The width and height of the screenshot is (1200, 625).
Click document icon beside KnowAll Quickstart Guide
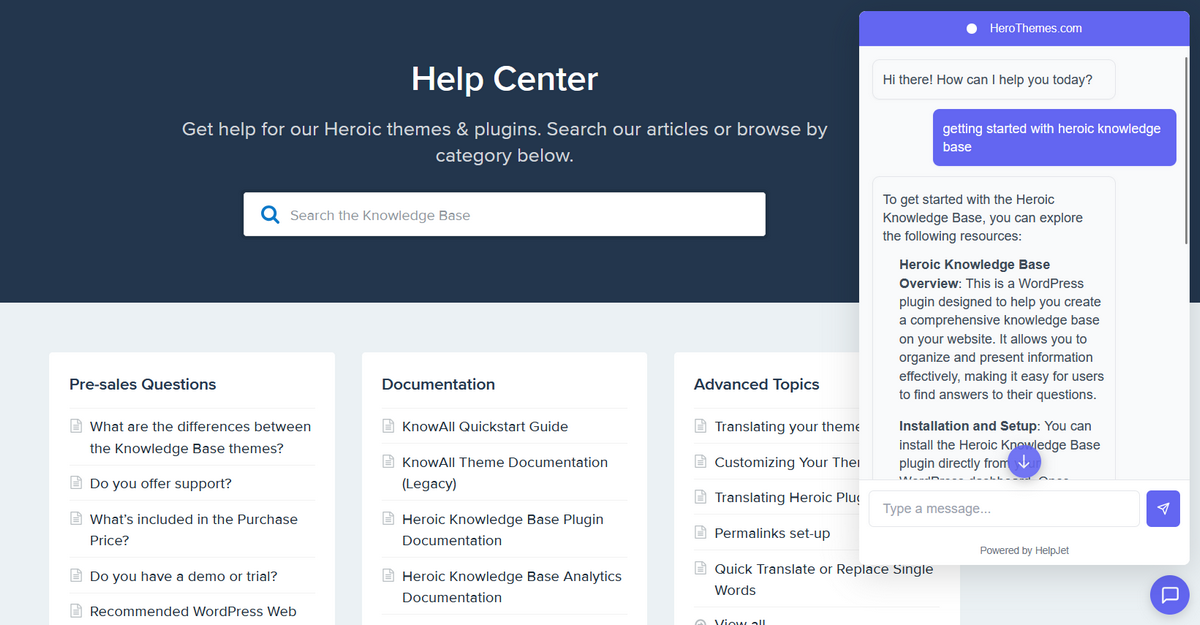pos(388,426)
